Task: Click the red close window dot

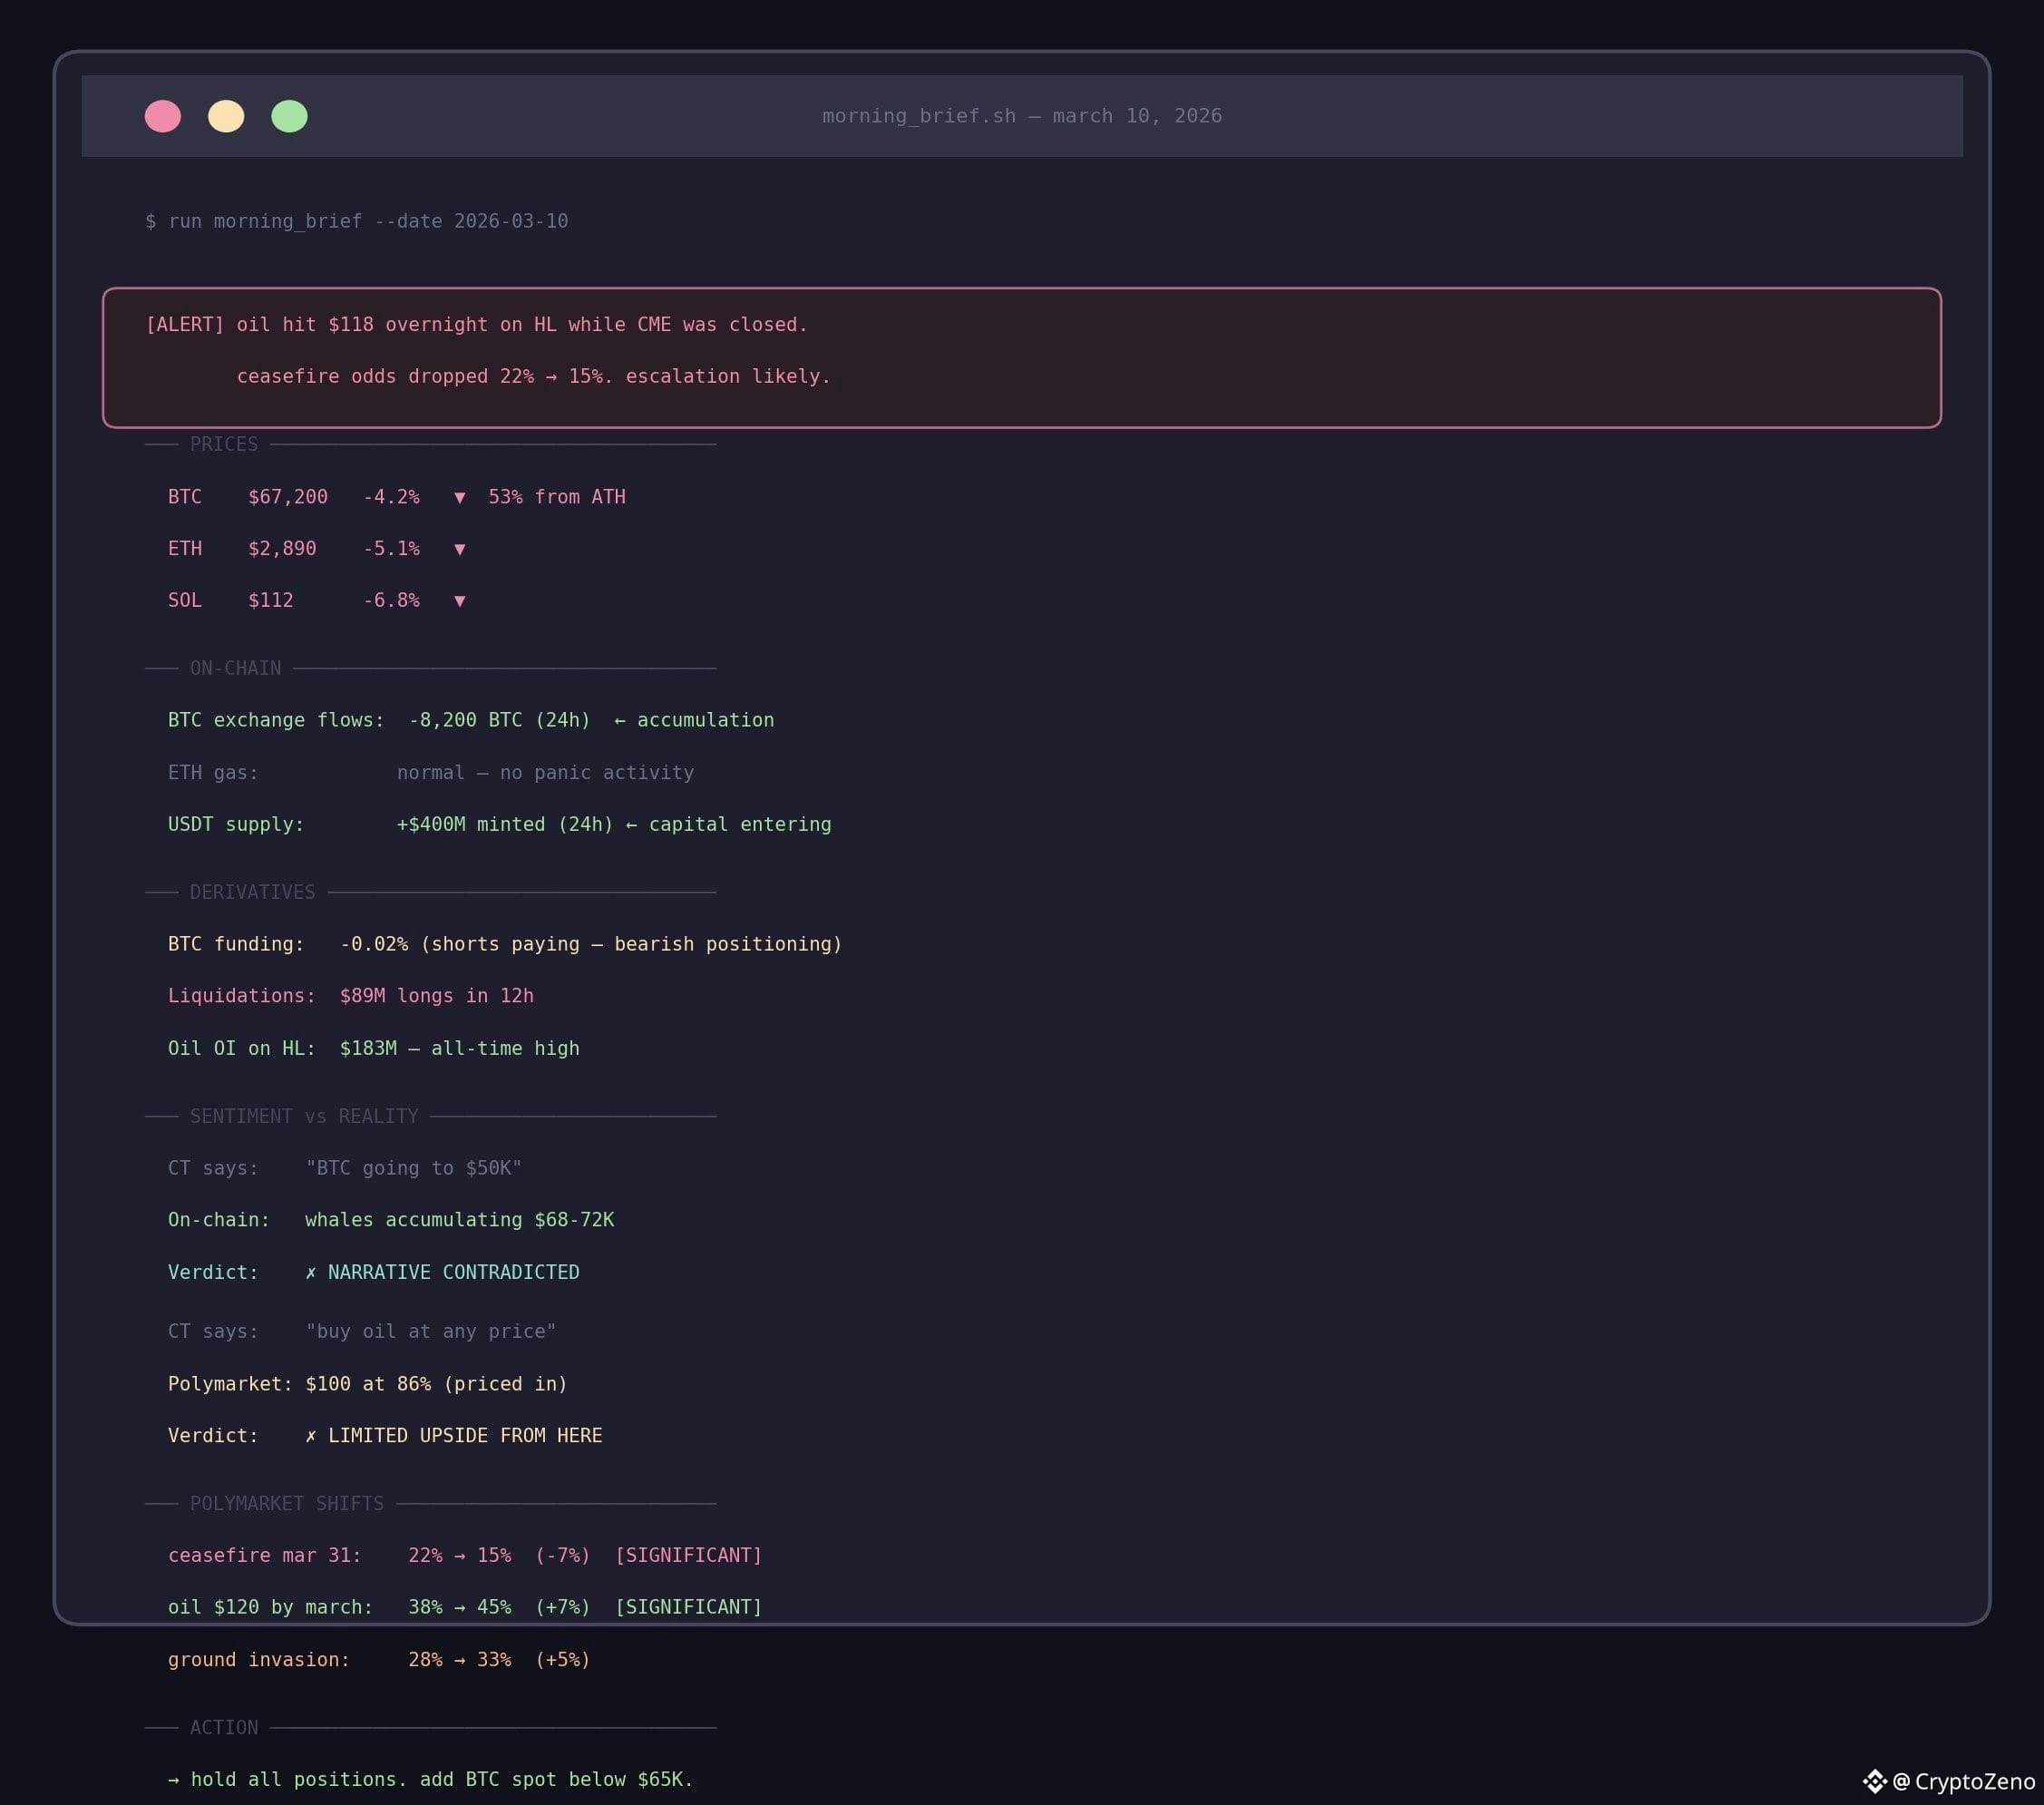Action: click(x=163, y=116)
